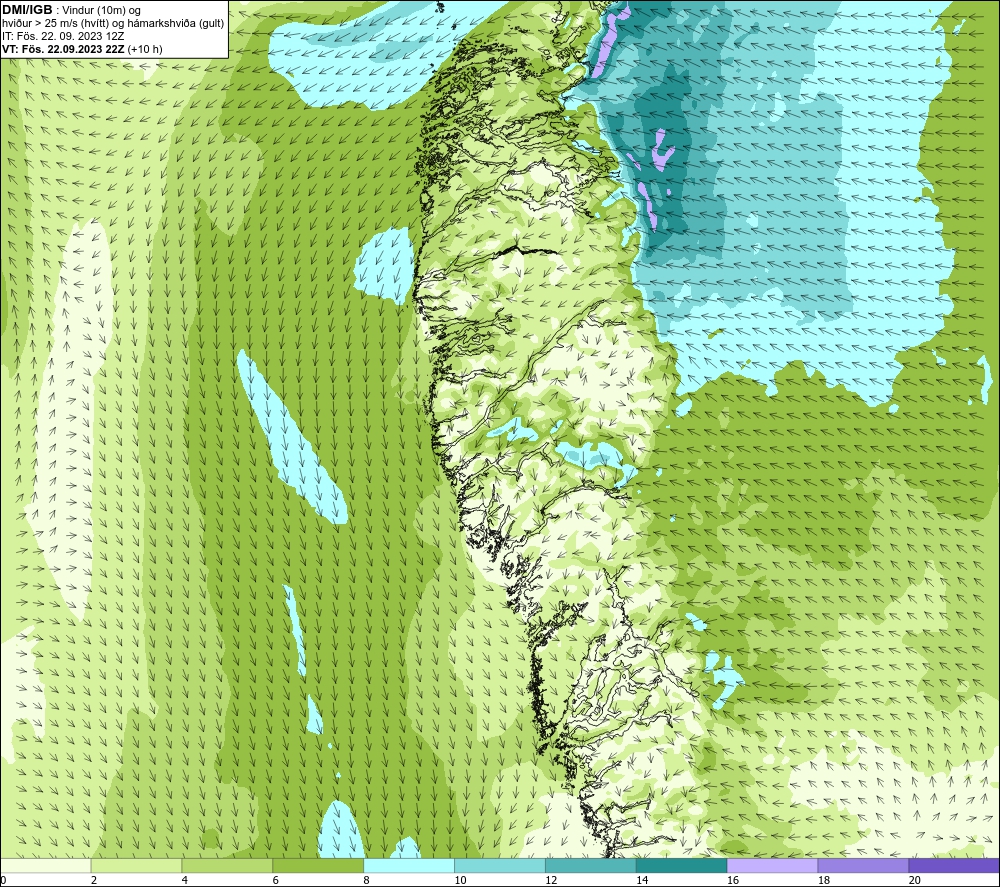Click the legend tick label '8'
Viewport: 1000px width, 887px height.
[366, 880]
